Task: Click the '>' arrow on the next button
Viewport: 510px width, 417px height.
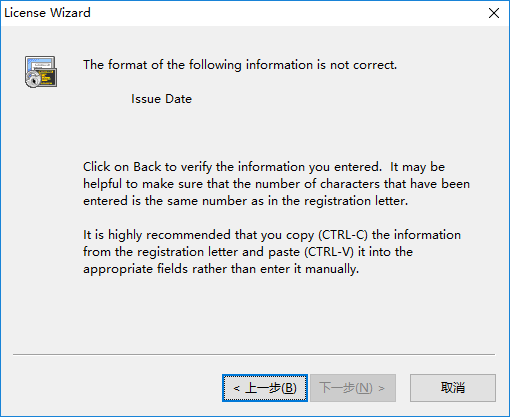Action: point(382,388)
